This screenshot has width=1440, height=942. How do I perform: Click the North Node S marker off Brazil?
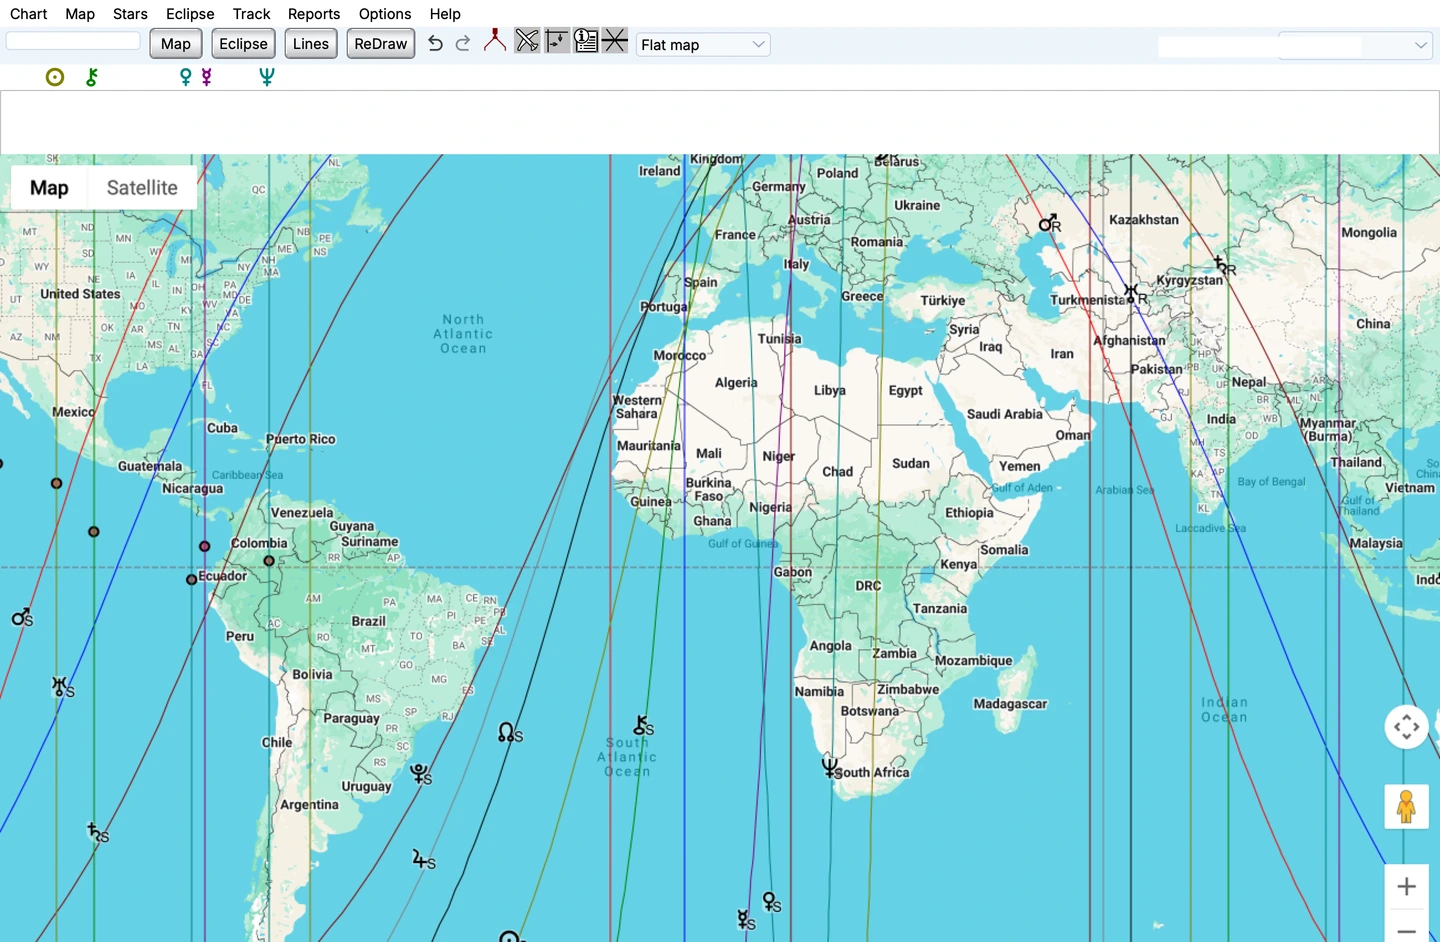pos(510,733)
